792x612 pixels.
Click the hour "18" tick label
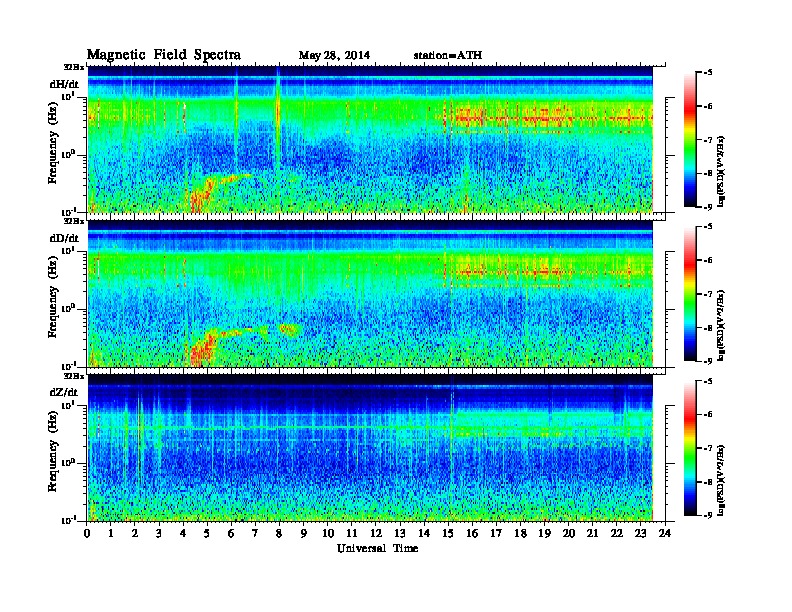tap(520, 534)
